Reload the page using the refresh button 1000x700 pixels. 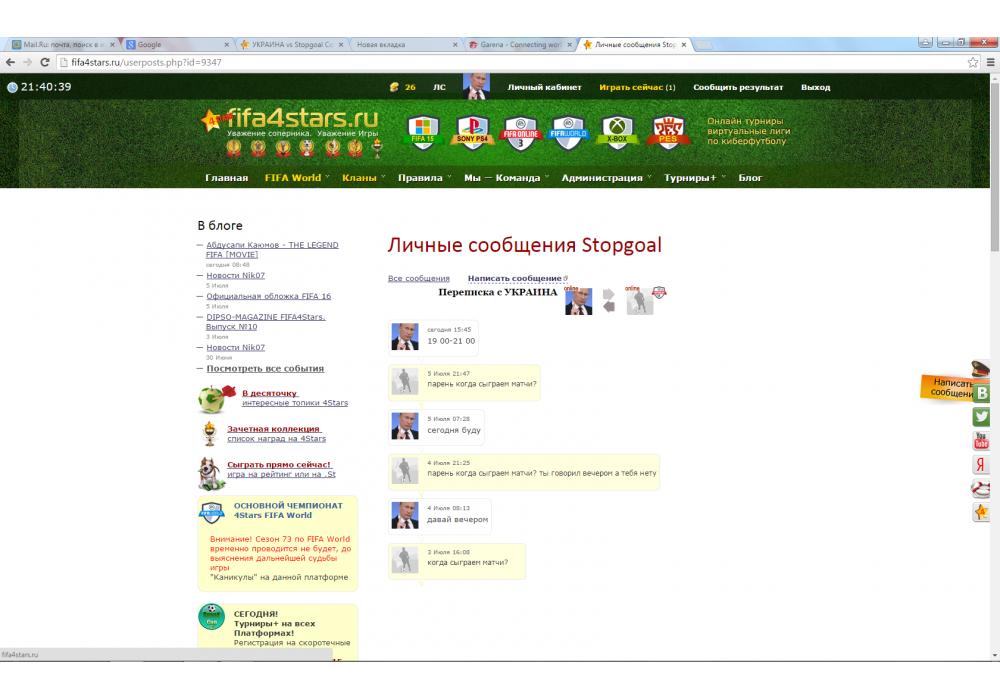[x=45, y=62]
